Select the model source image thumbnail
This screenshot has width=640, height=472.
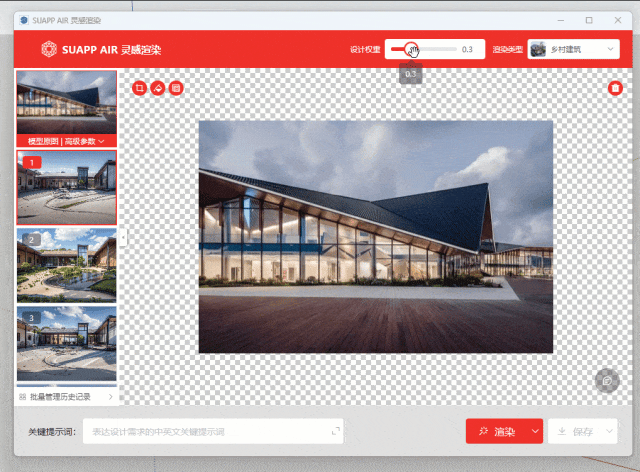[67, 103]
